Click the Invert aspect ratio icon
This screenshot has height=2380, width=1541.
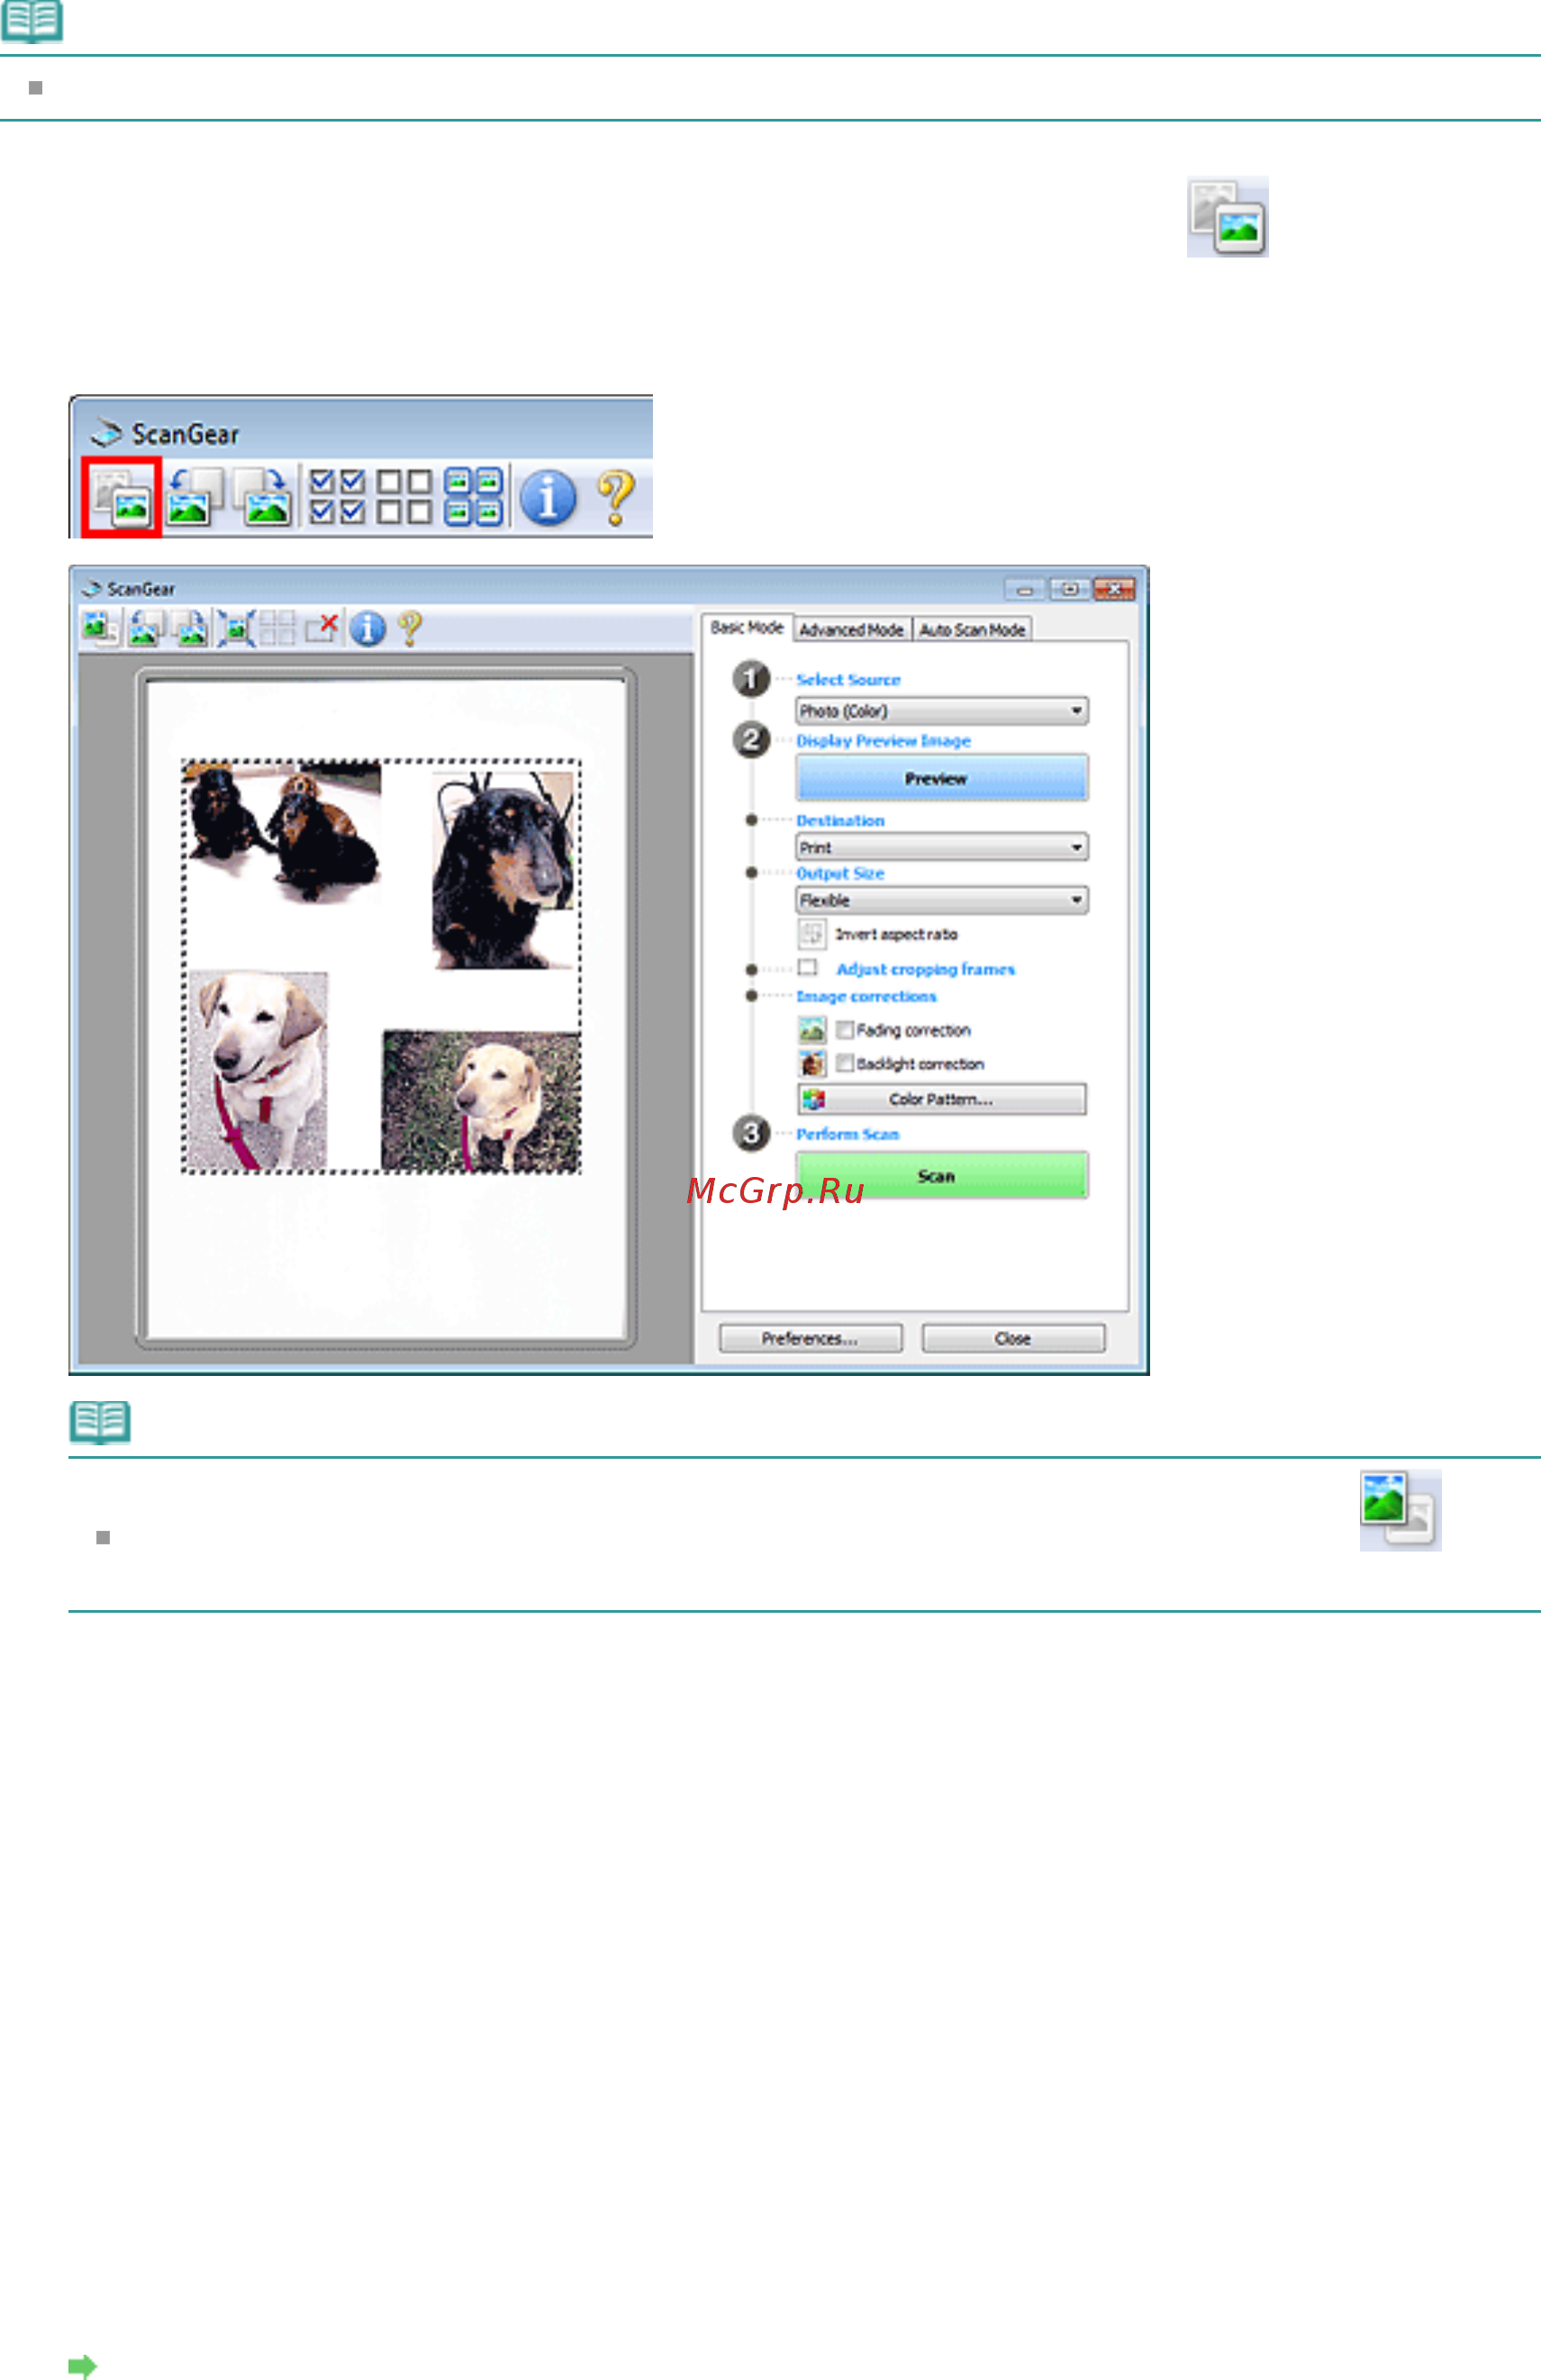(811, 934)
